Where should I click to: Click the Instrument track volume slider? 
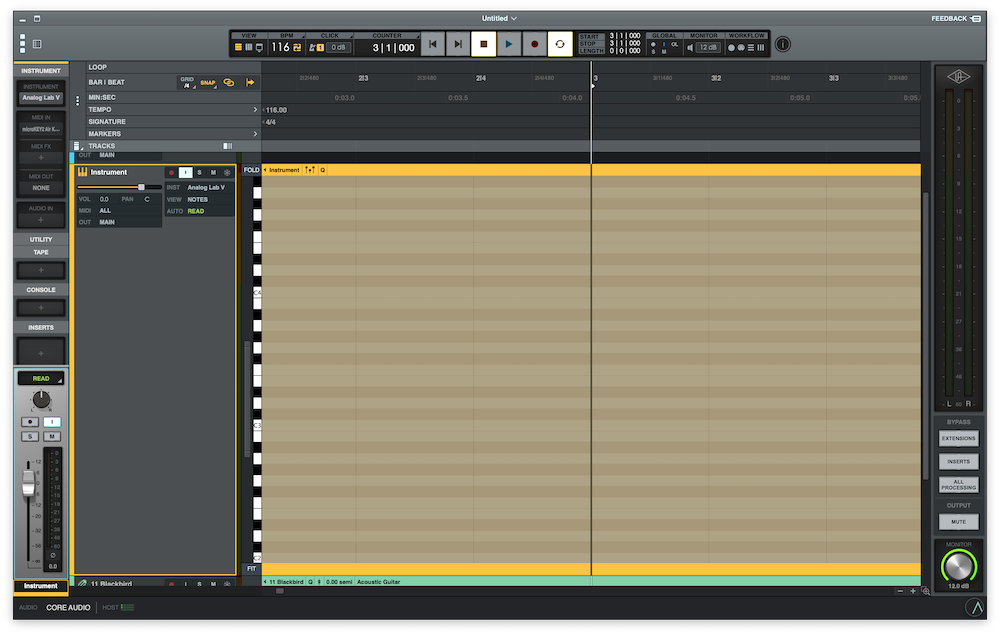pos(141,187)
